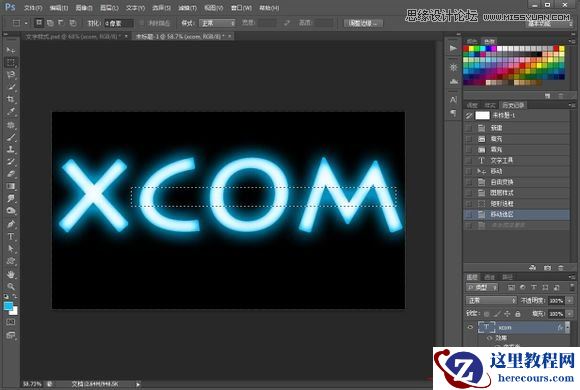Select the Eraser tool
The image size is (580, 390).
(10, 174)
